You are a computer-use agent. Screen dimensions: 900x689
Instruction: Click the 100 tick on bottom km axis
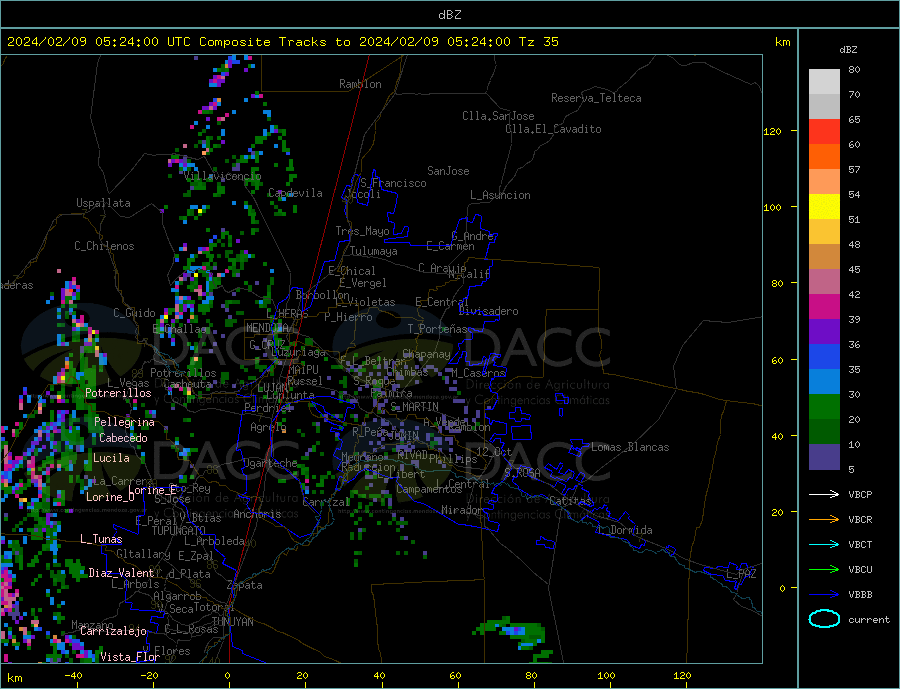coord(606,676)
